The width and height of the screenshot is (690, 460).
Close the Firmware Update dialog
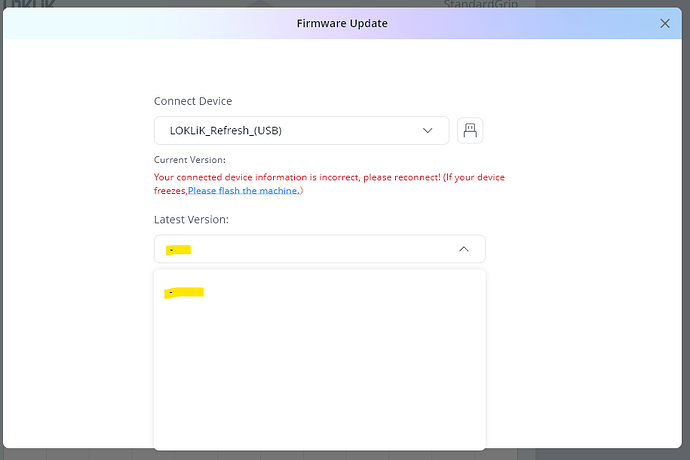coord(664,23)
